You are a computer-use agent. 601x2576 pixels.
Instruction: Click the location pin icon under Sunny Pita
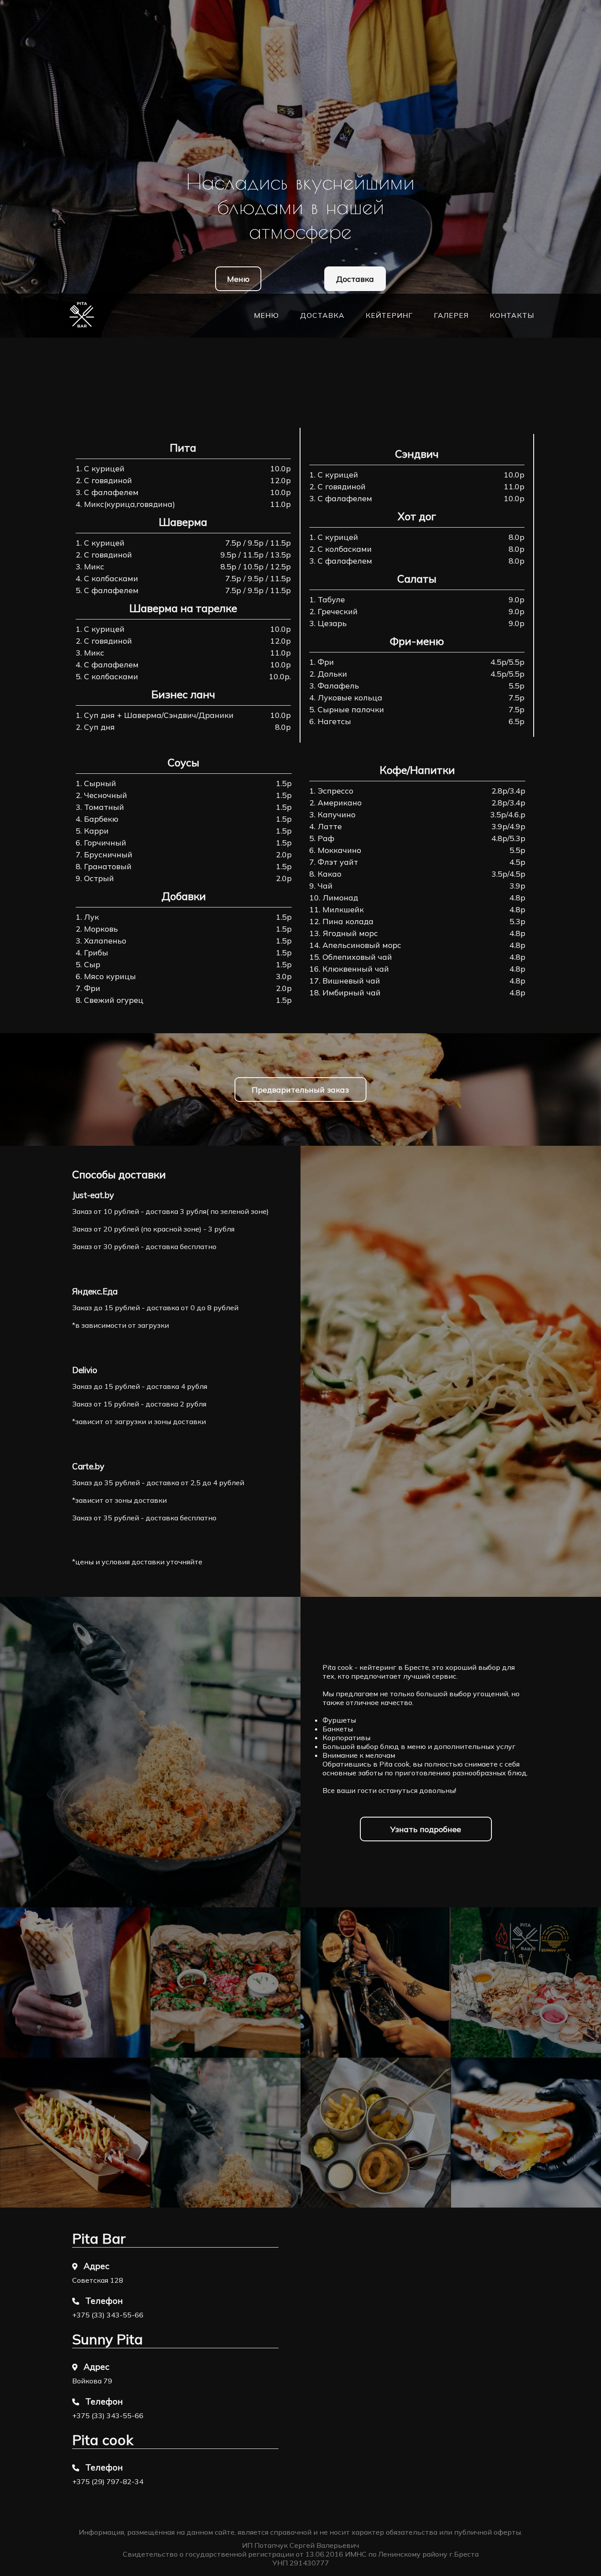click(x=75, y=2367)
